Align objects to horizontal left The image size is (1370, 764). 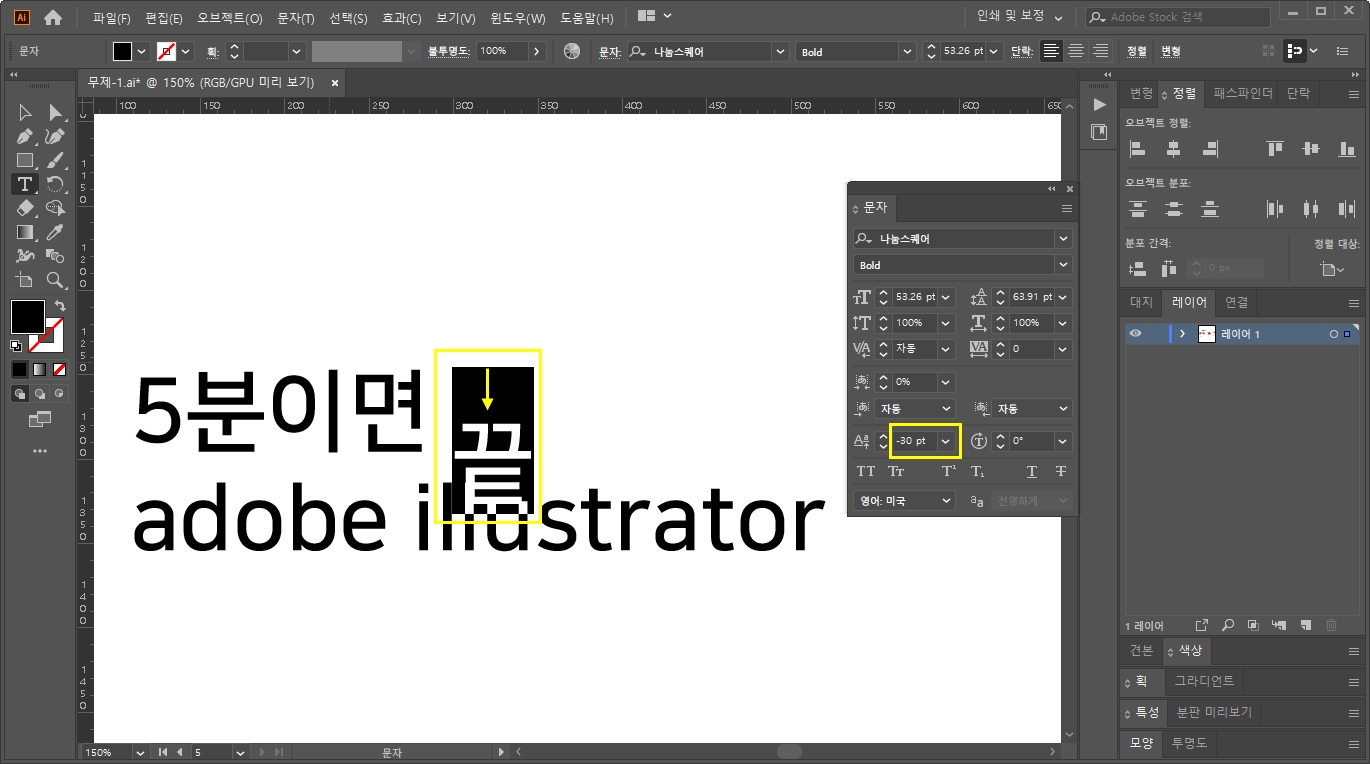[x=1137, y=148]
